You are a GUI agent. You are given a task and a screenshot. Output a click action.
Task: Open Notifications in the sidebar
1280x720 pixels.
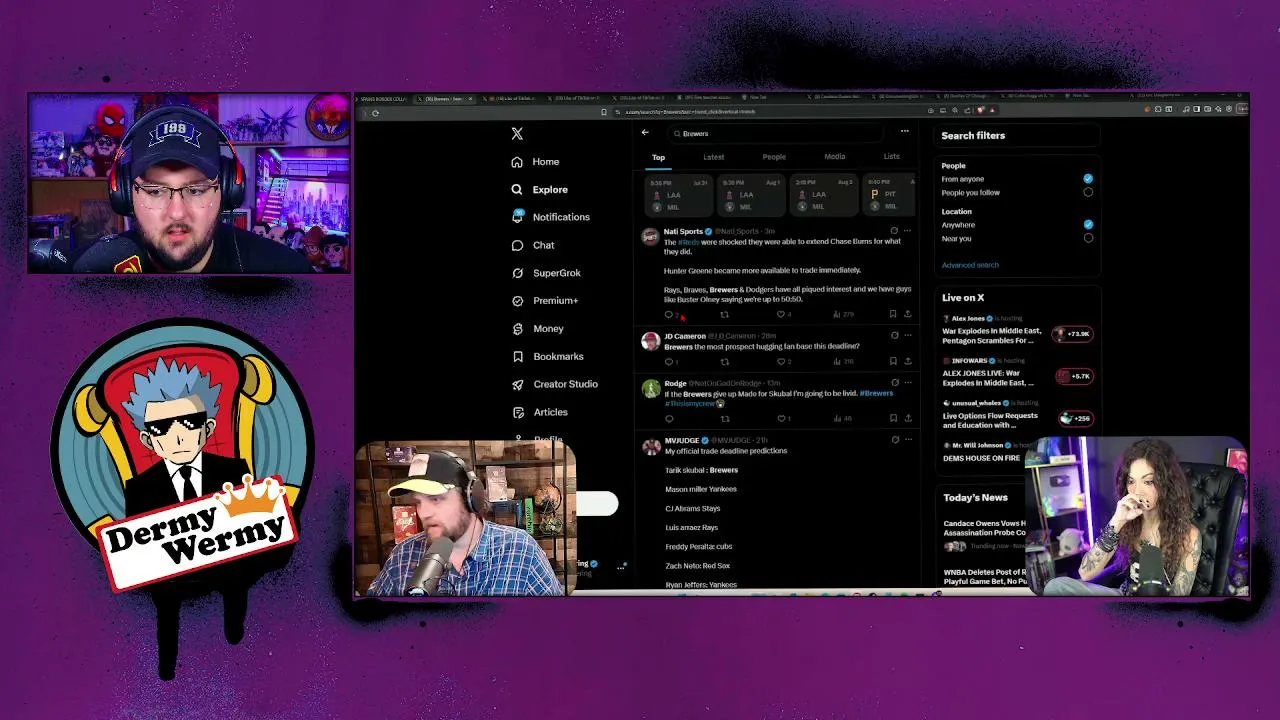[550, 217]
